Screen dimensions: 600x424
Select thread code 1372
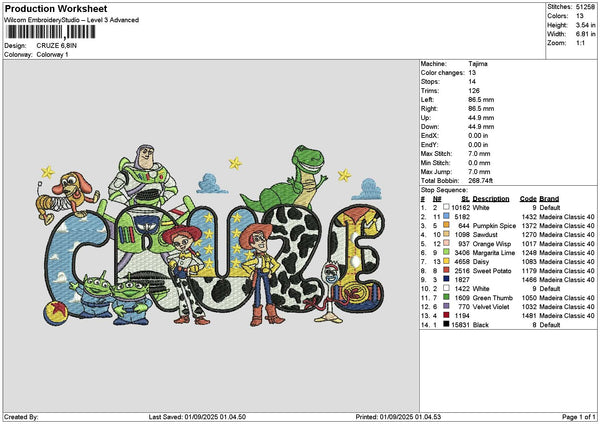[529, 226]
